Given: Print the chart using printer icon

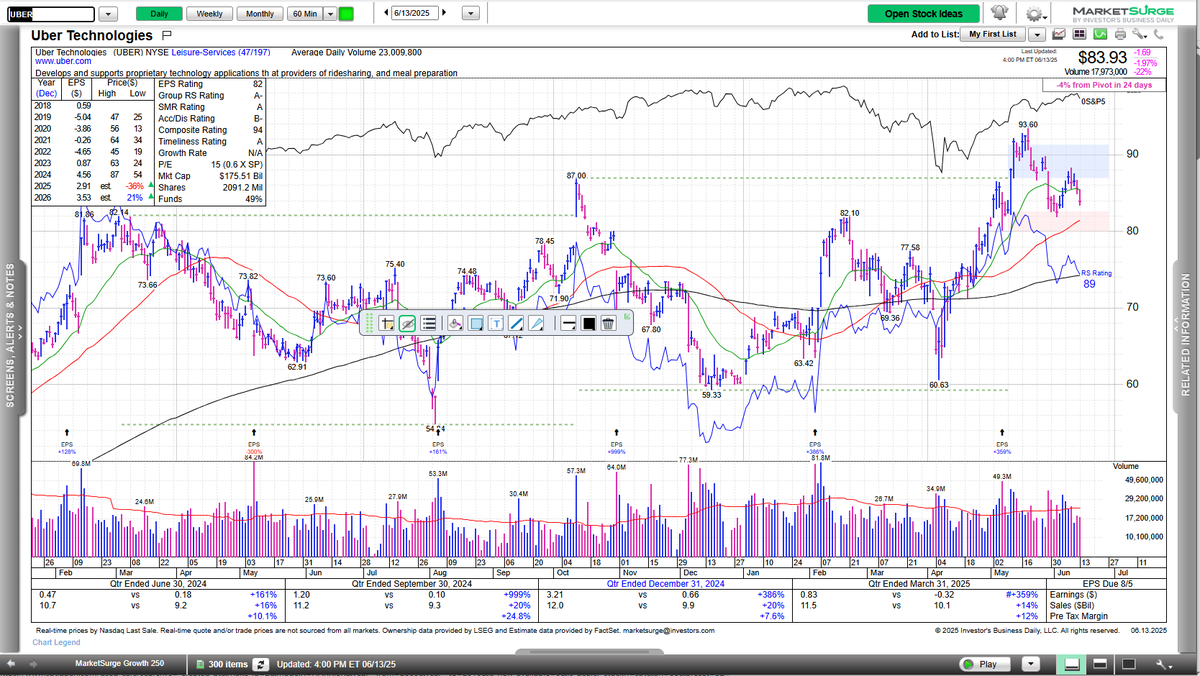Looking at the screenshot, I should coord(1120,34).
